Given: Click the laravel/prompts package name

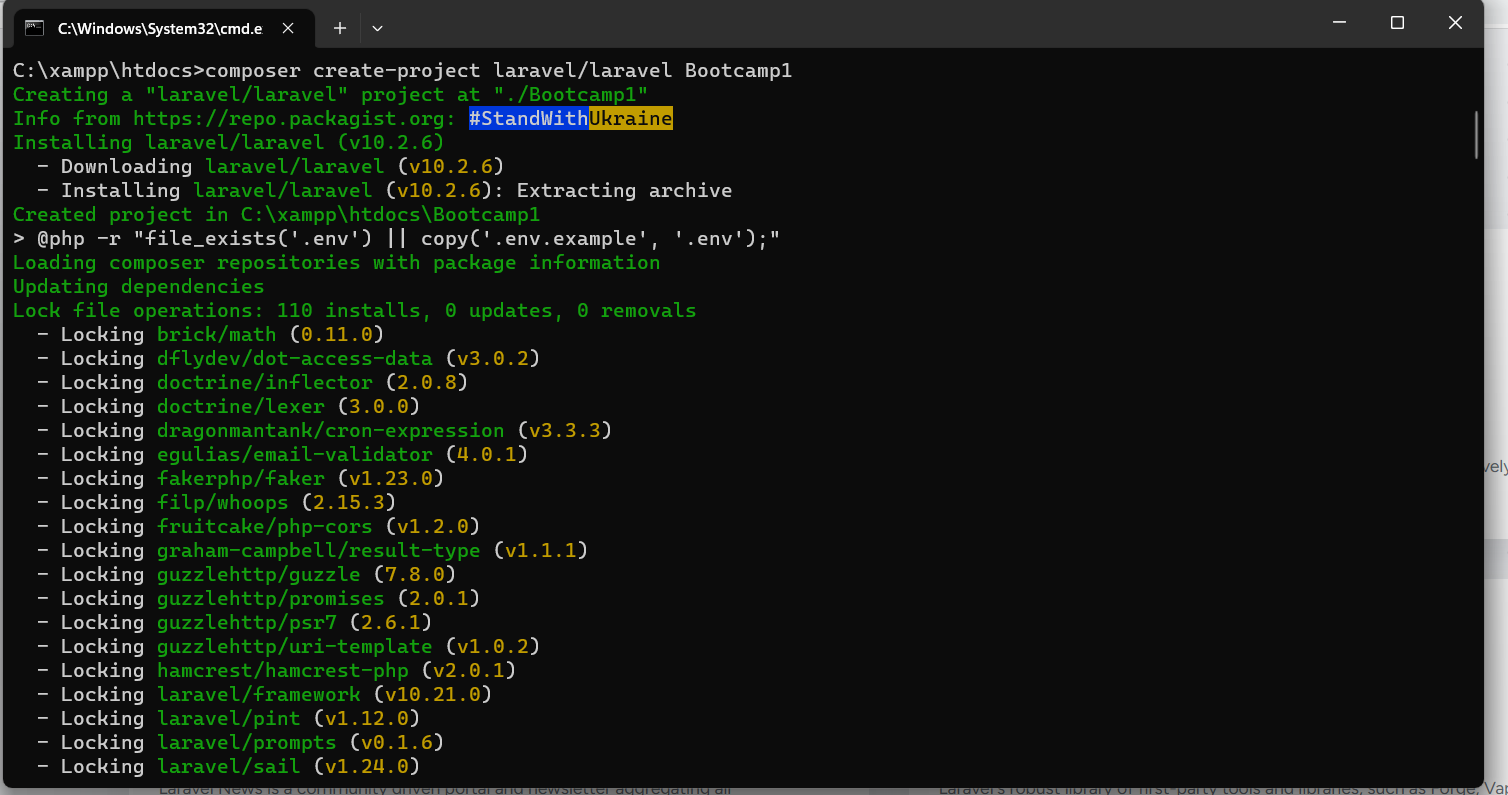Looking at the screenshot, I should (247, 743).
